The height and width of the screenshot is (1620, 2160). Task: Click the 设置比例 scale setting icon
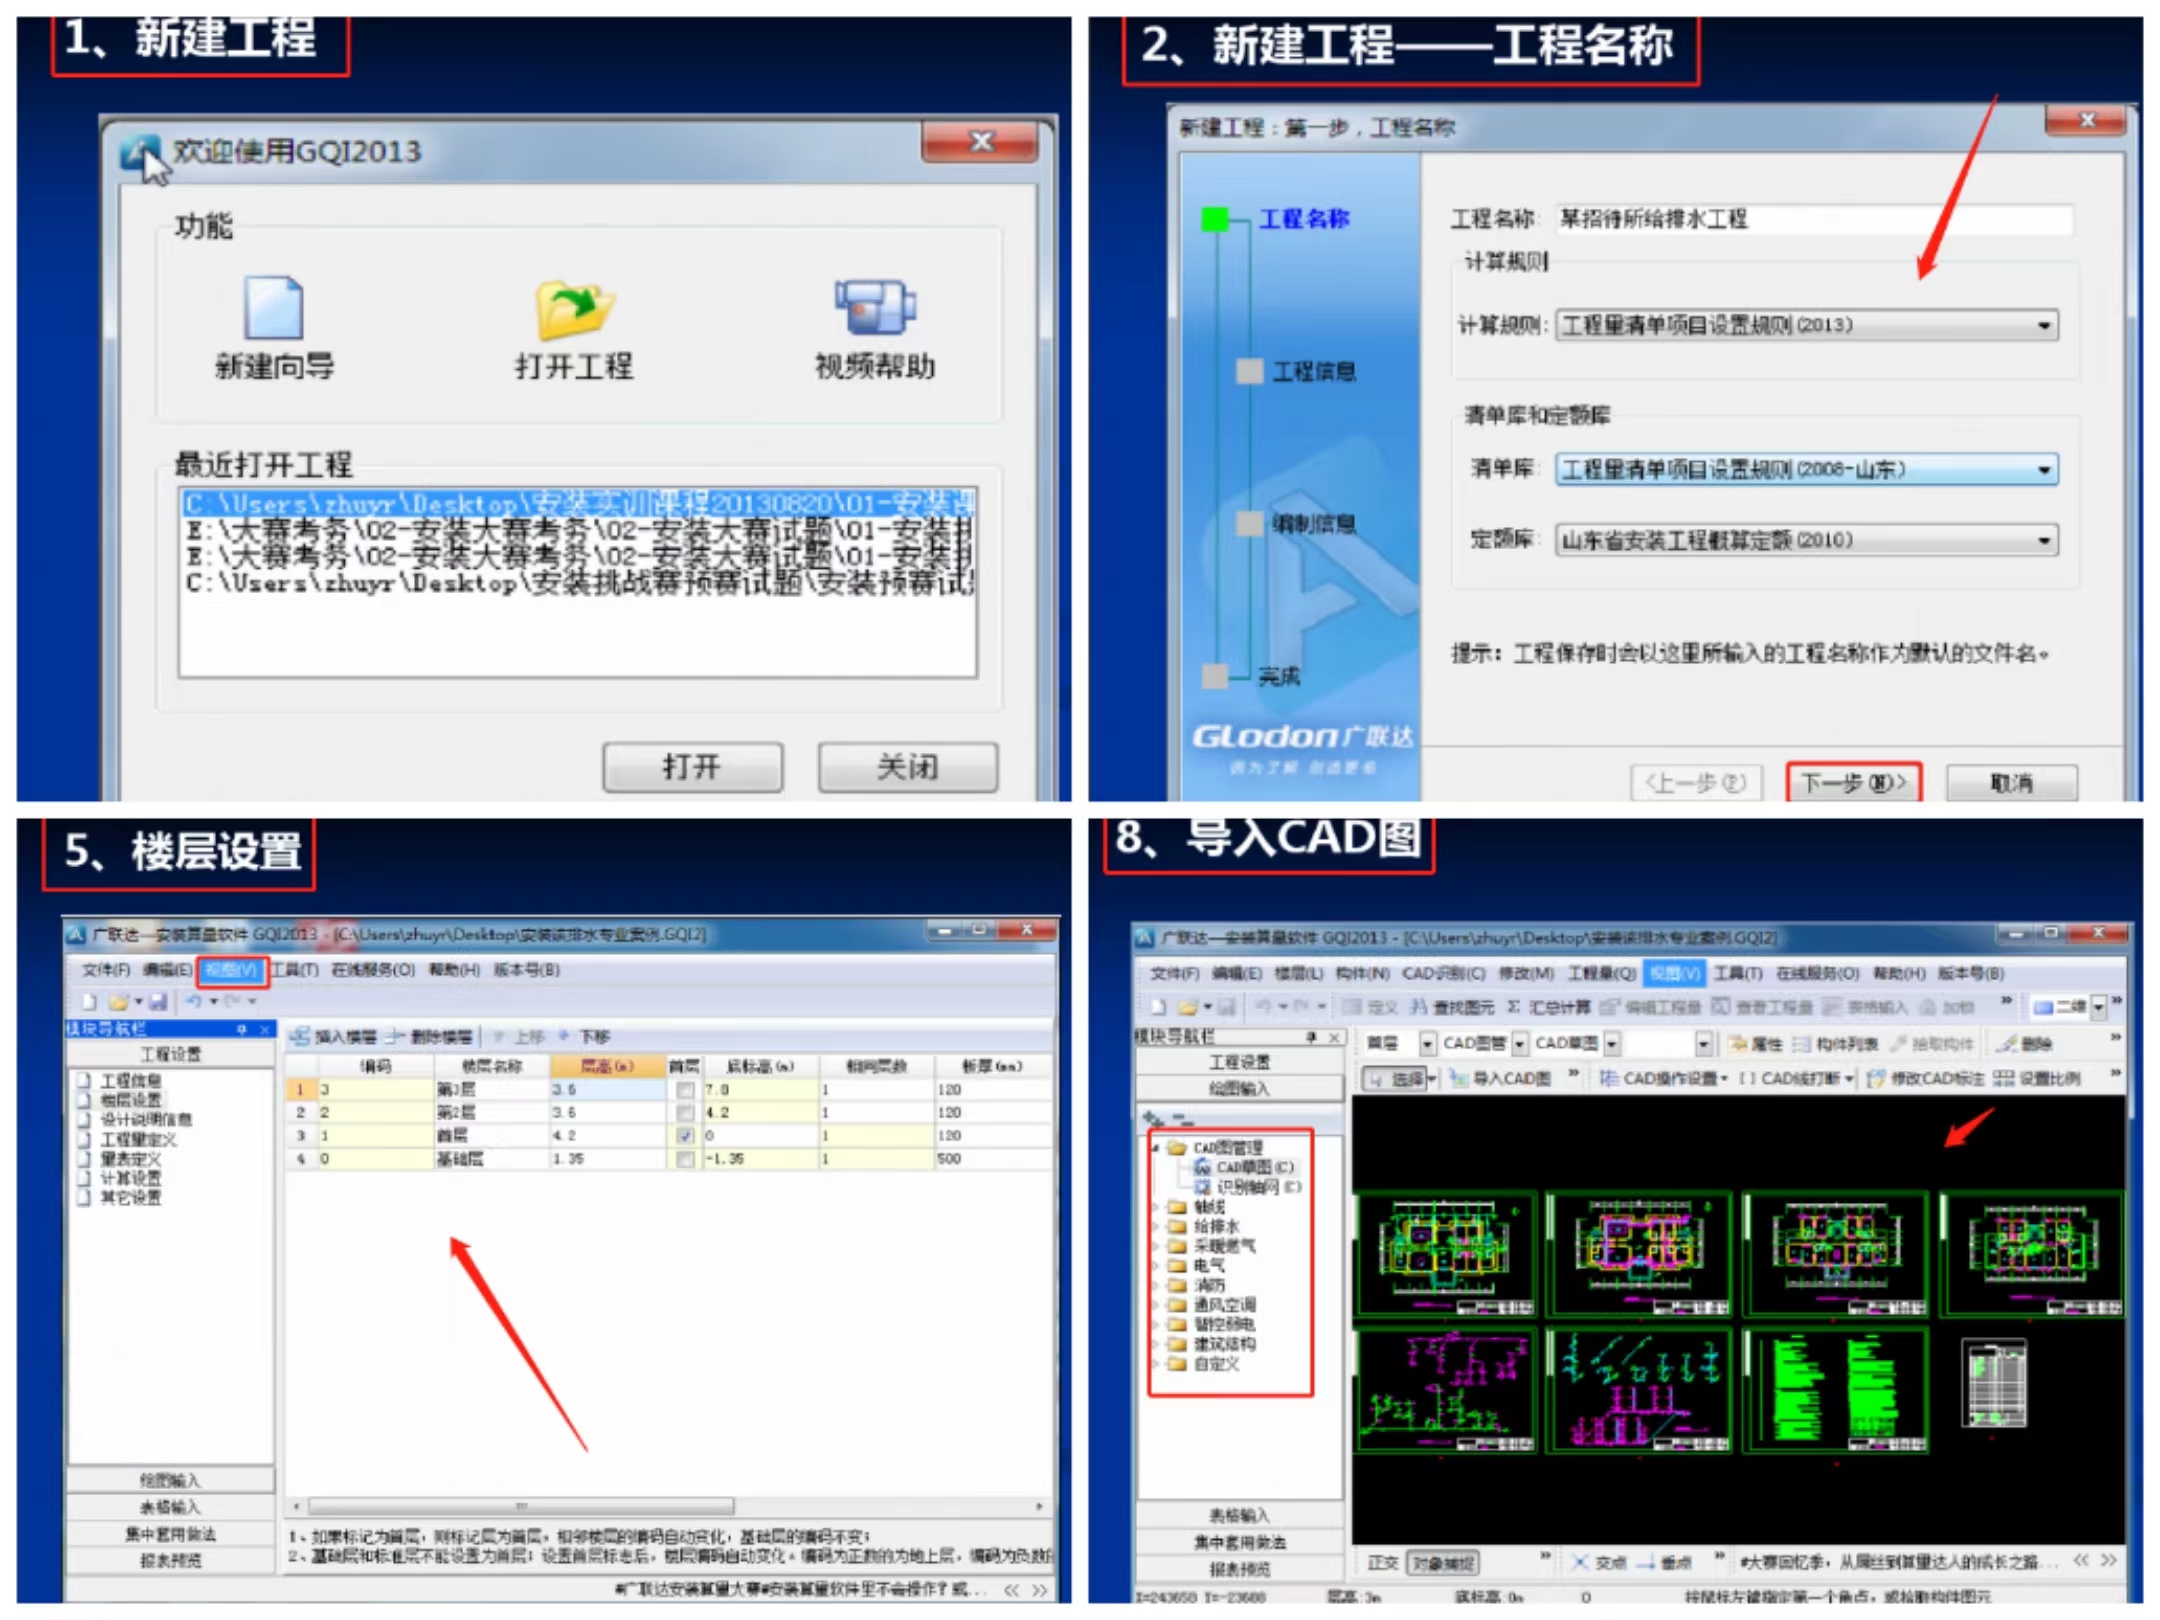pyautogui.click(x=2003, y=1077)
